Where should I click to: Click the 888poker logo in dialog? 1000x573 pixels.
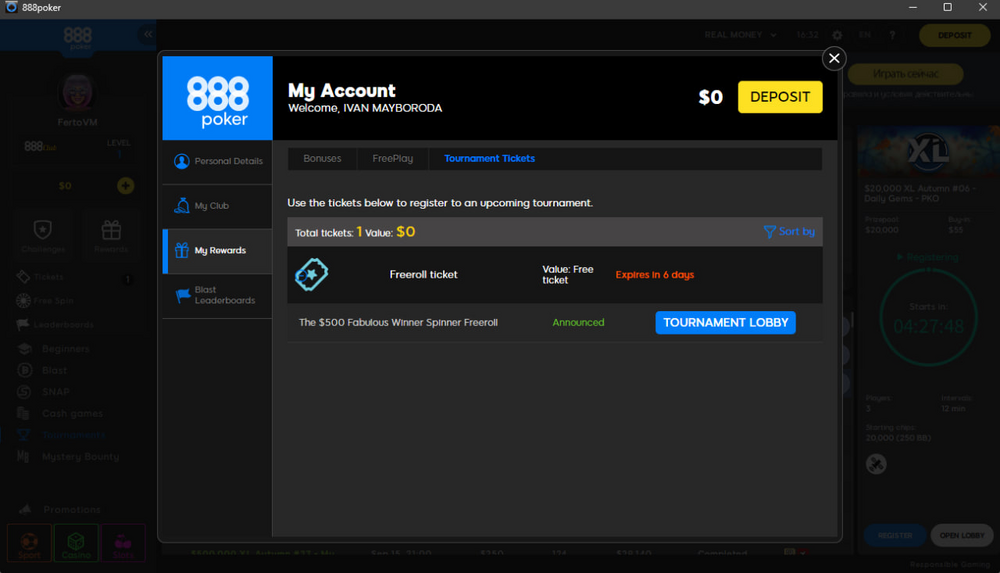[217, 98]
